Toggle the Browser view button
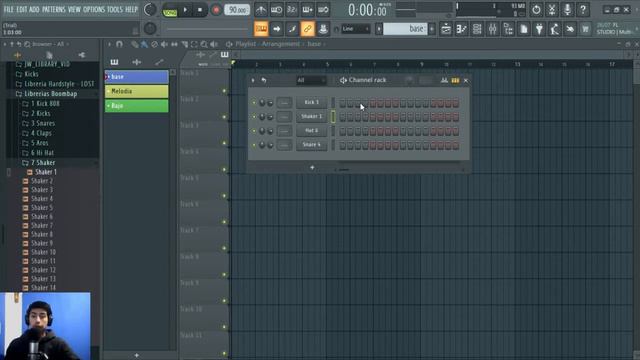The height and width of the screenshot is (360, 640). pos(508,29)
